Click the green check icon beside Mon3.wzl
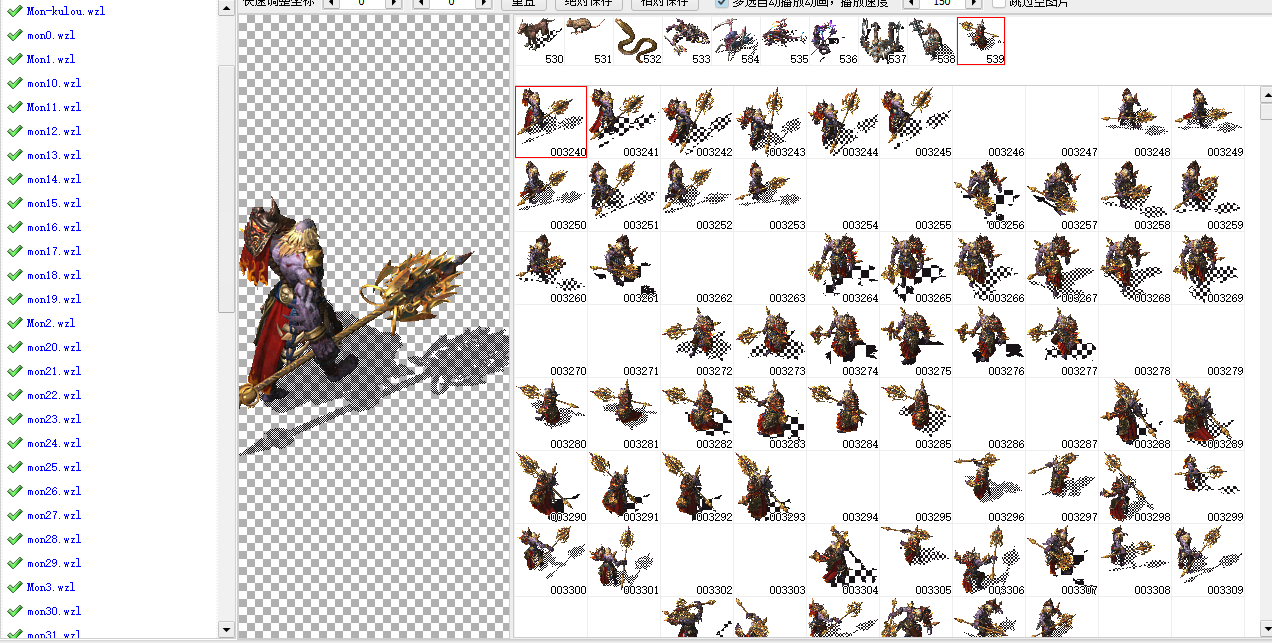Viewport: 1272px width, 643px height. click(x=14, y=587)
